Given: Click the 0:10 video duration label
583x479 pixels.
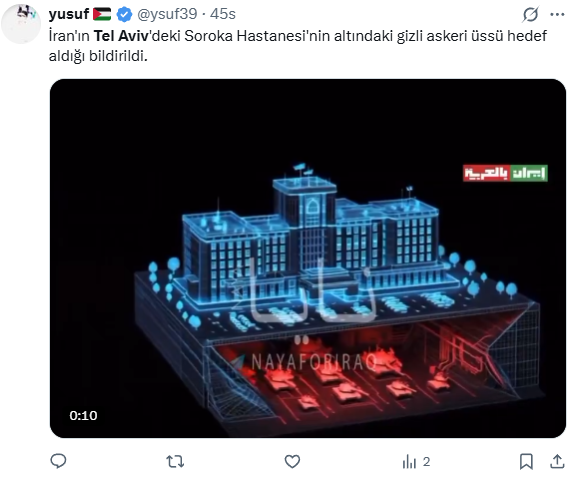Looking at the screenshot, I should 83,415.
